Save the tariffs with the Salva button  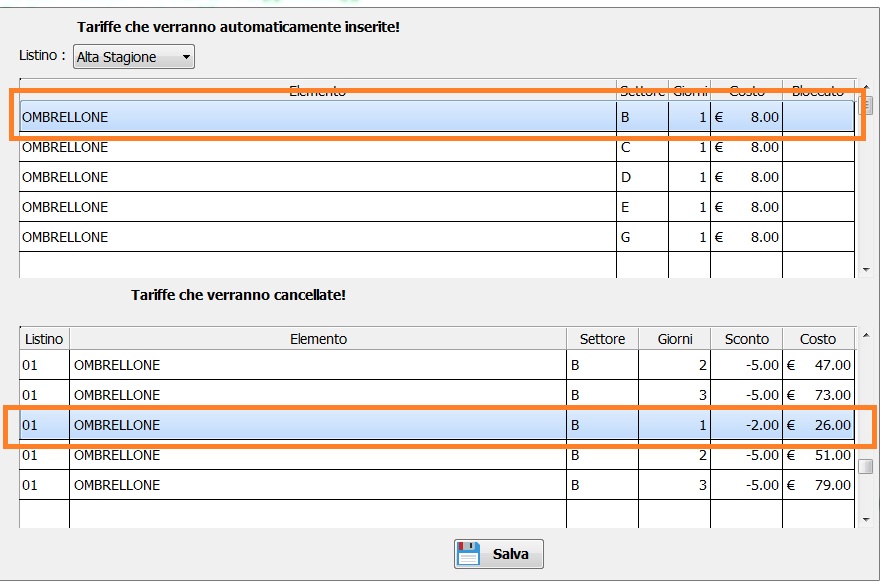click(x=498, y=554)
